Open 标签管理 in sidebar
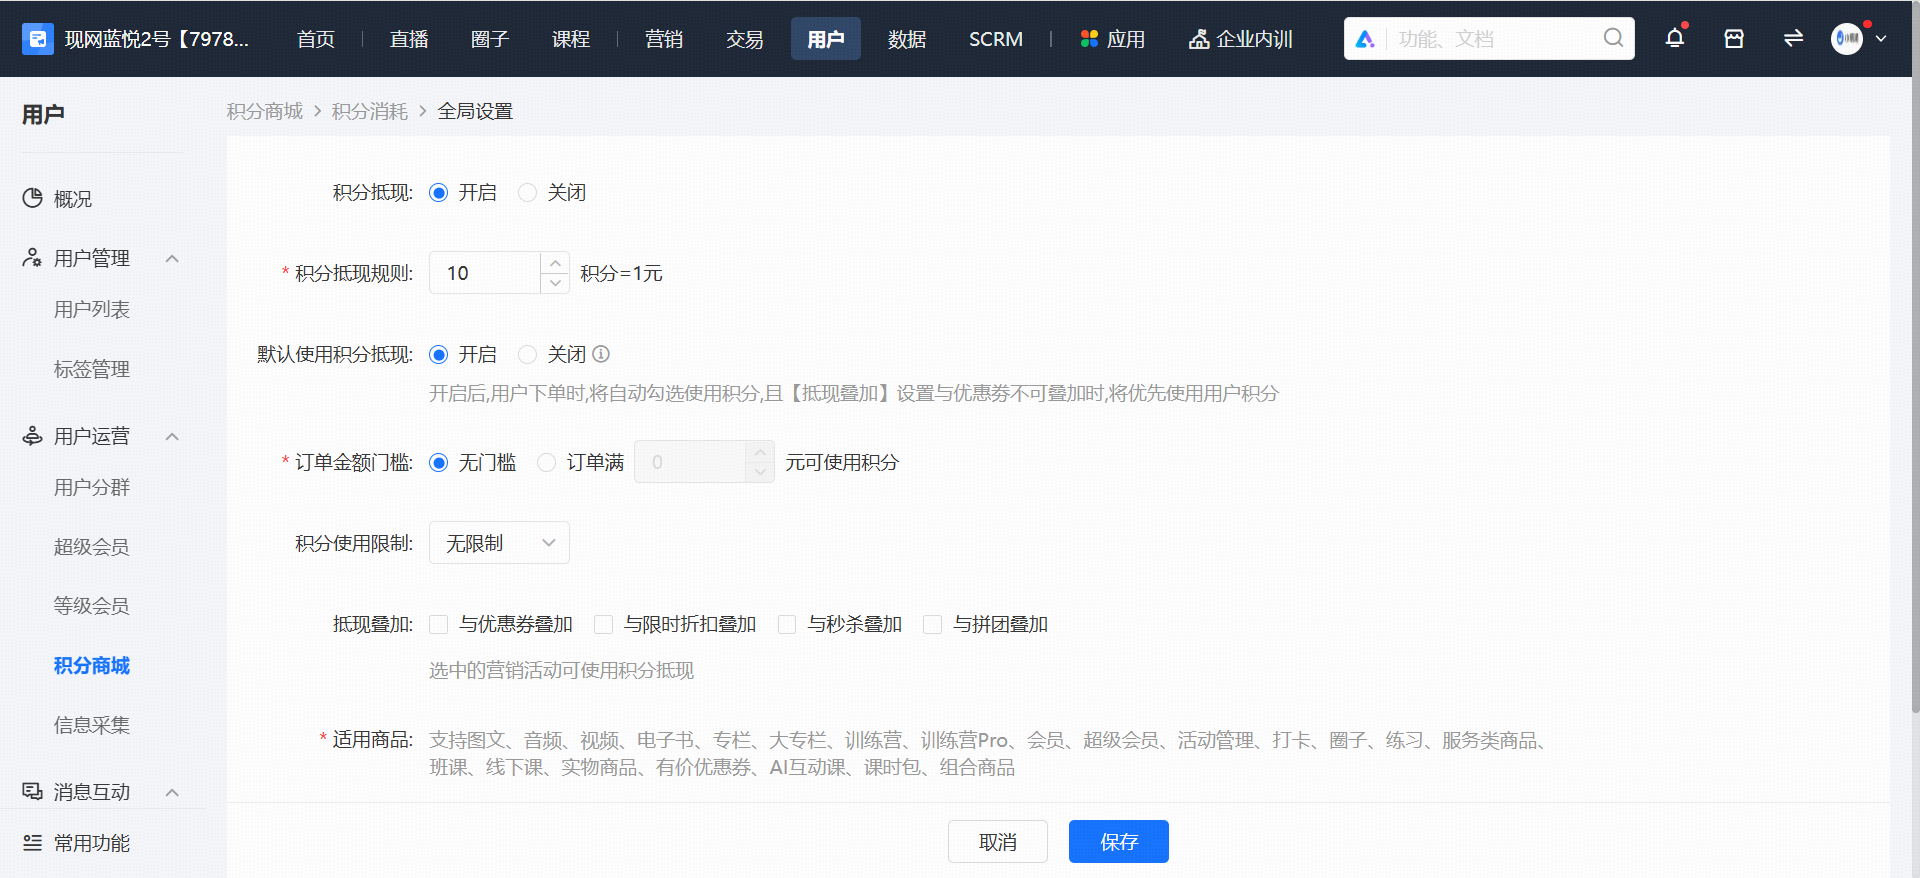Viewport: 1920px width, 878px height. click(92, 369)
